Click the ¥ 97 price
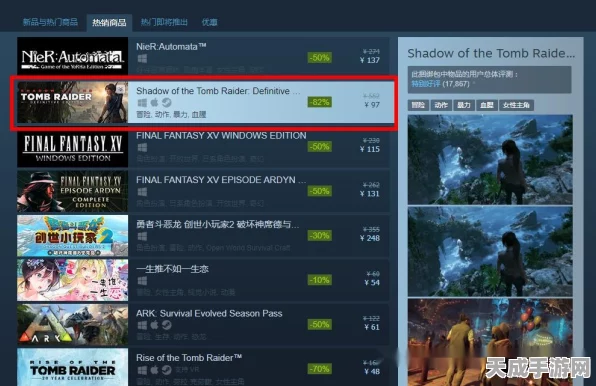596x386 pixels. (x=372, y=104)
